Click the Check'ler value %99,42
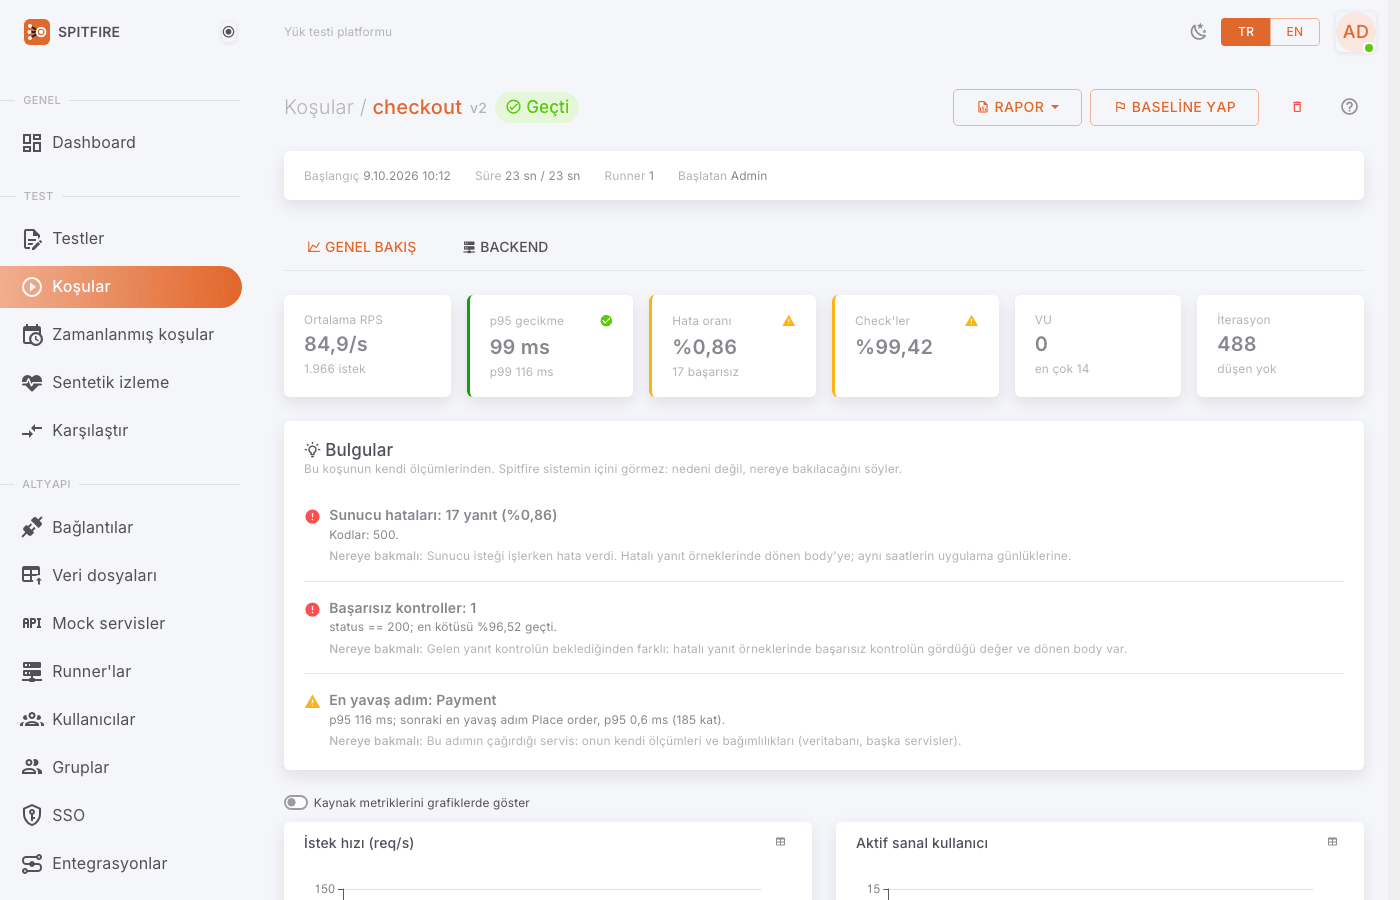Screen dimensions: 1400x900 (894, 347)
